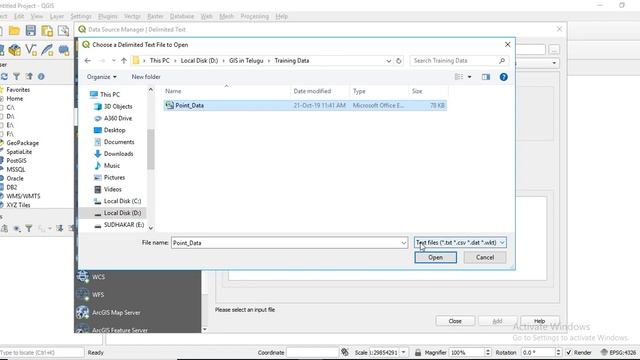
Task: Open the Raster menu
Action: tap(155, 16)
